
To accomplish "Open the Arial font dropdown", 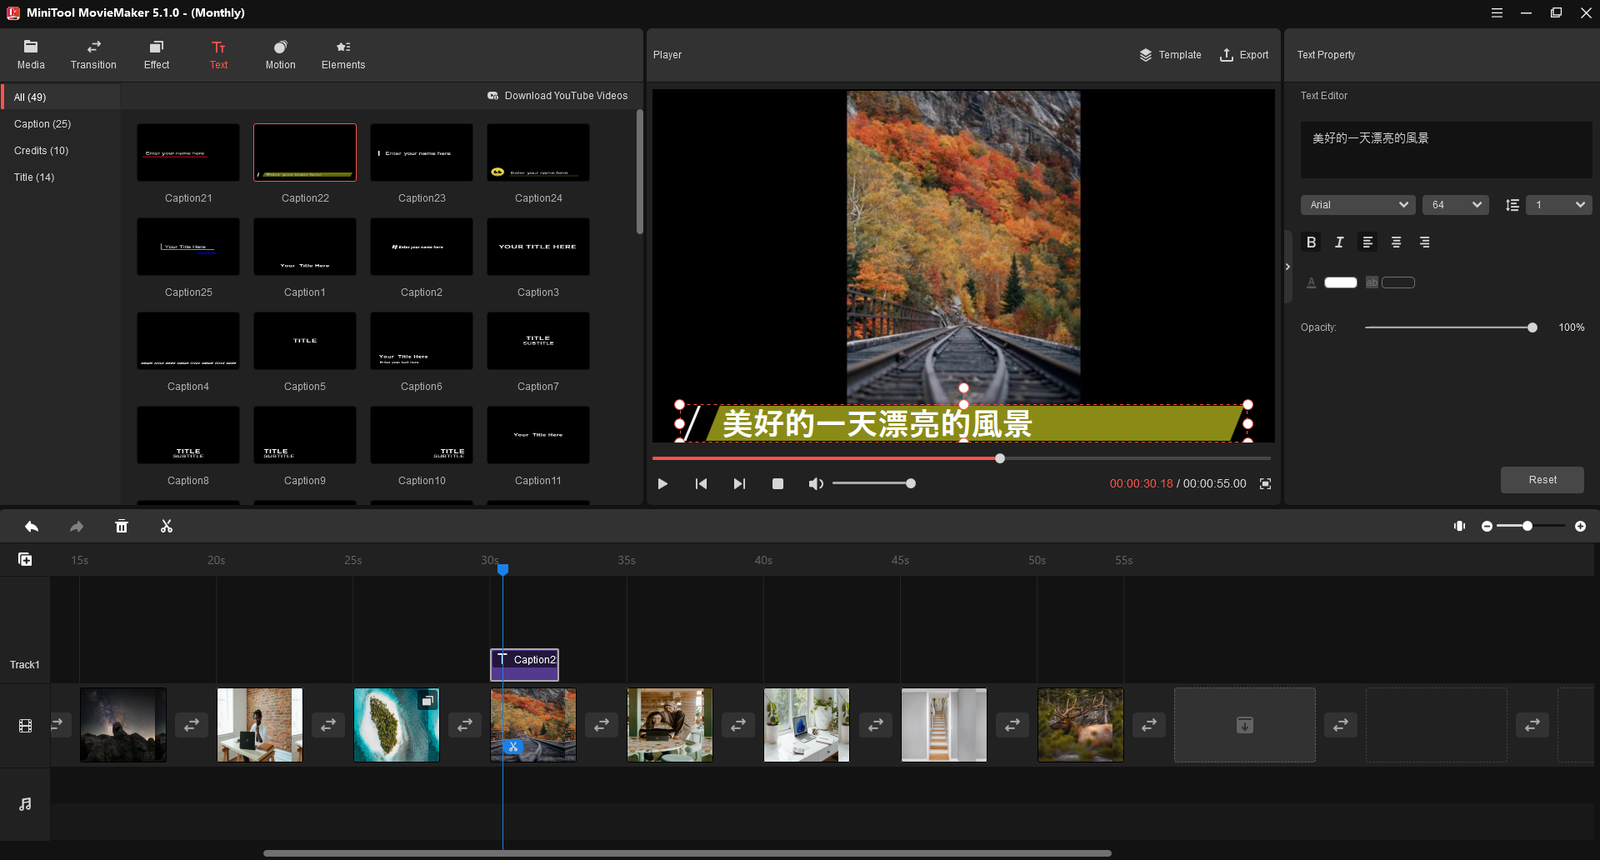I will pyautogui.click(x=1358, y=205).
